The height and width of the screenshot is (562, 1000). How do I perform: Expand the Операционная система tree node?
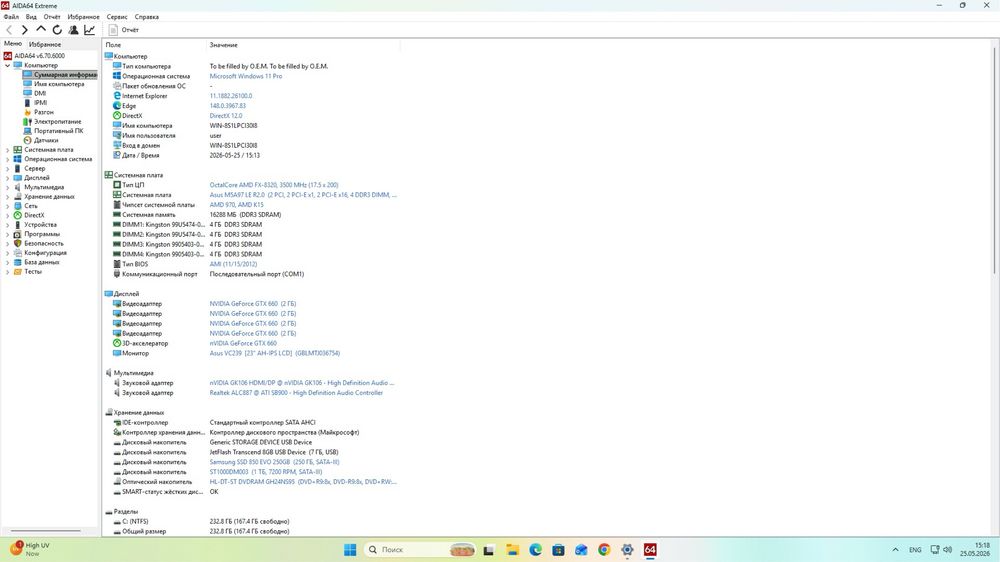click(7, 159)
